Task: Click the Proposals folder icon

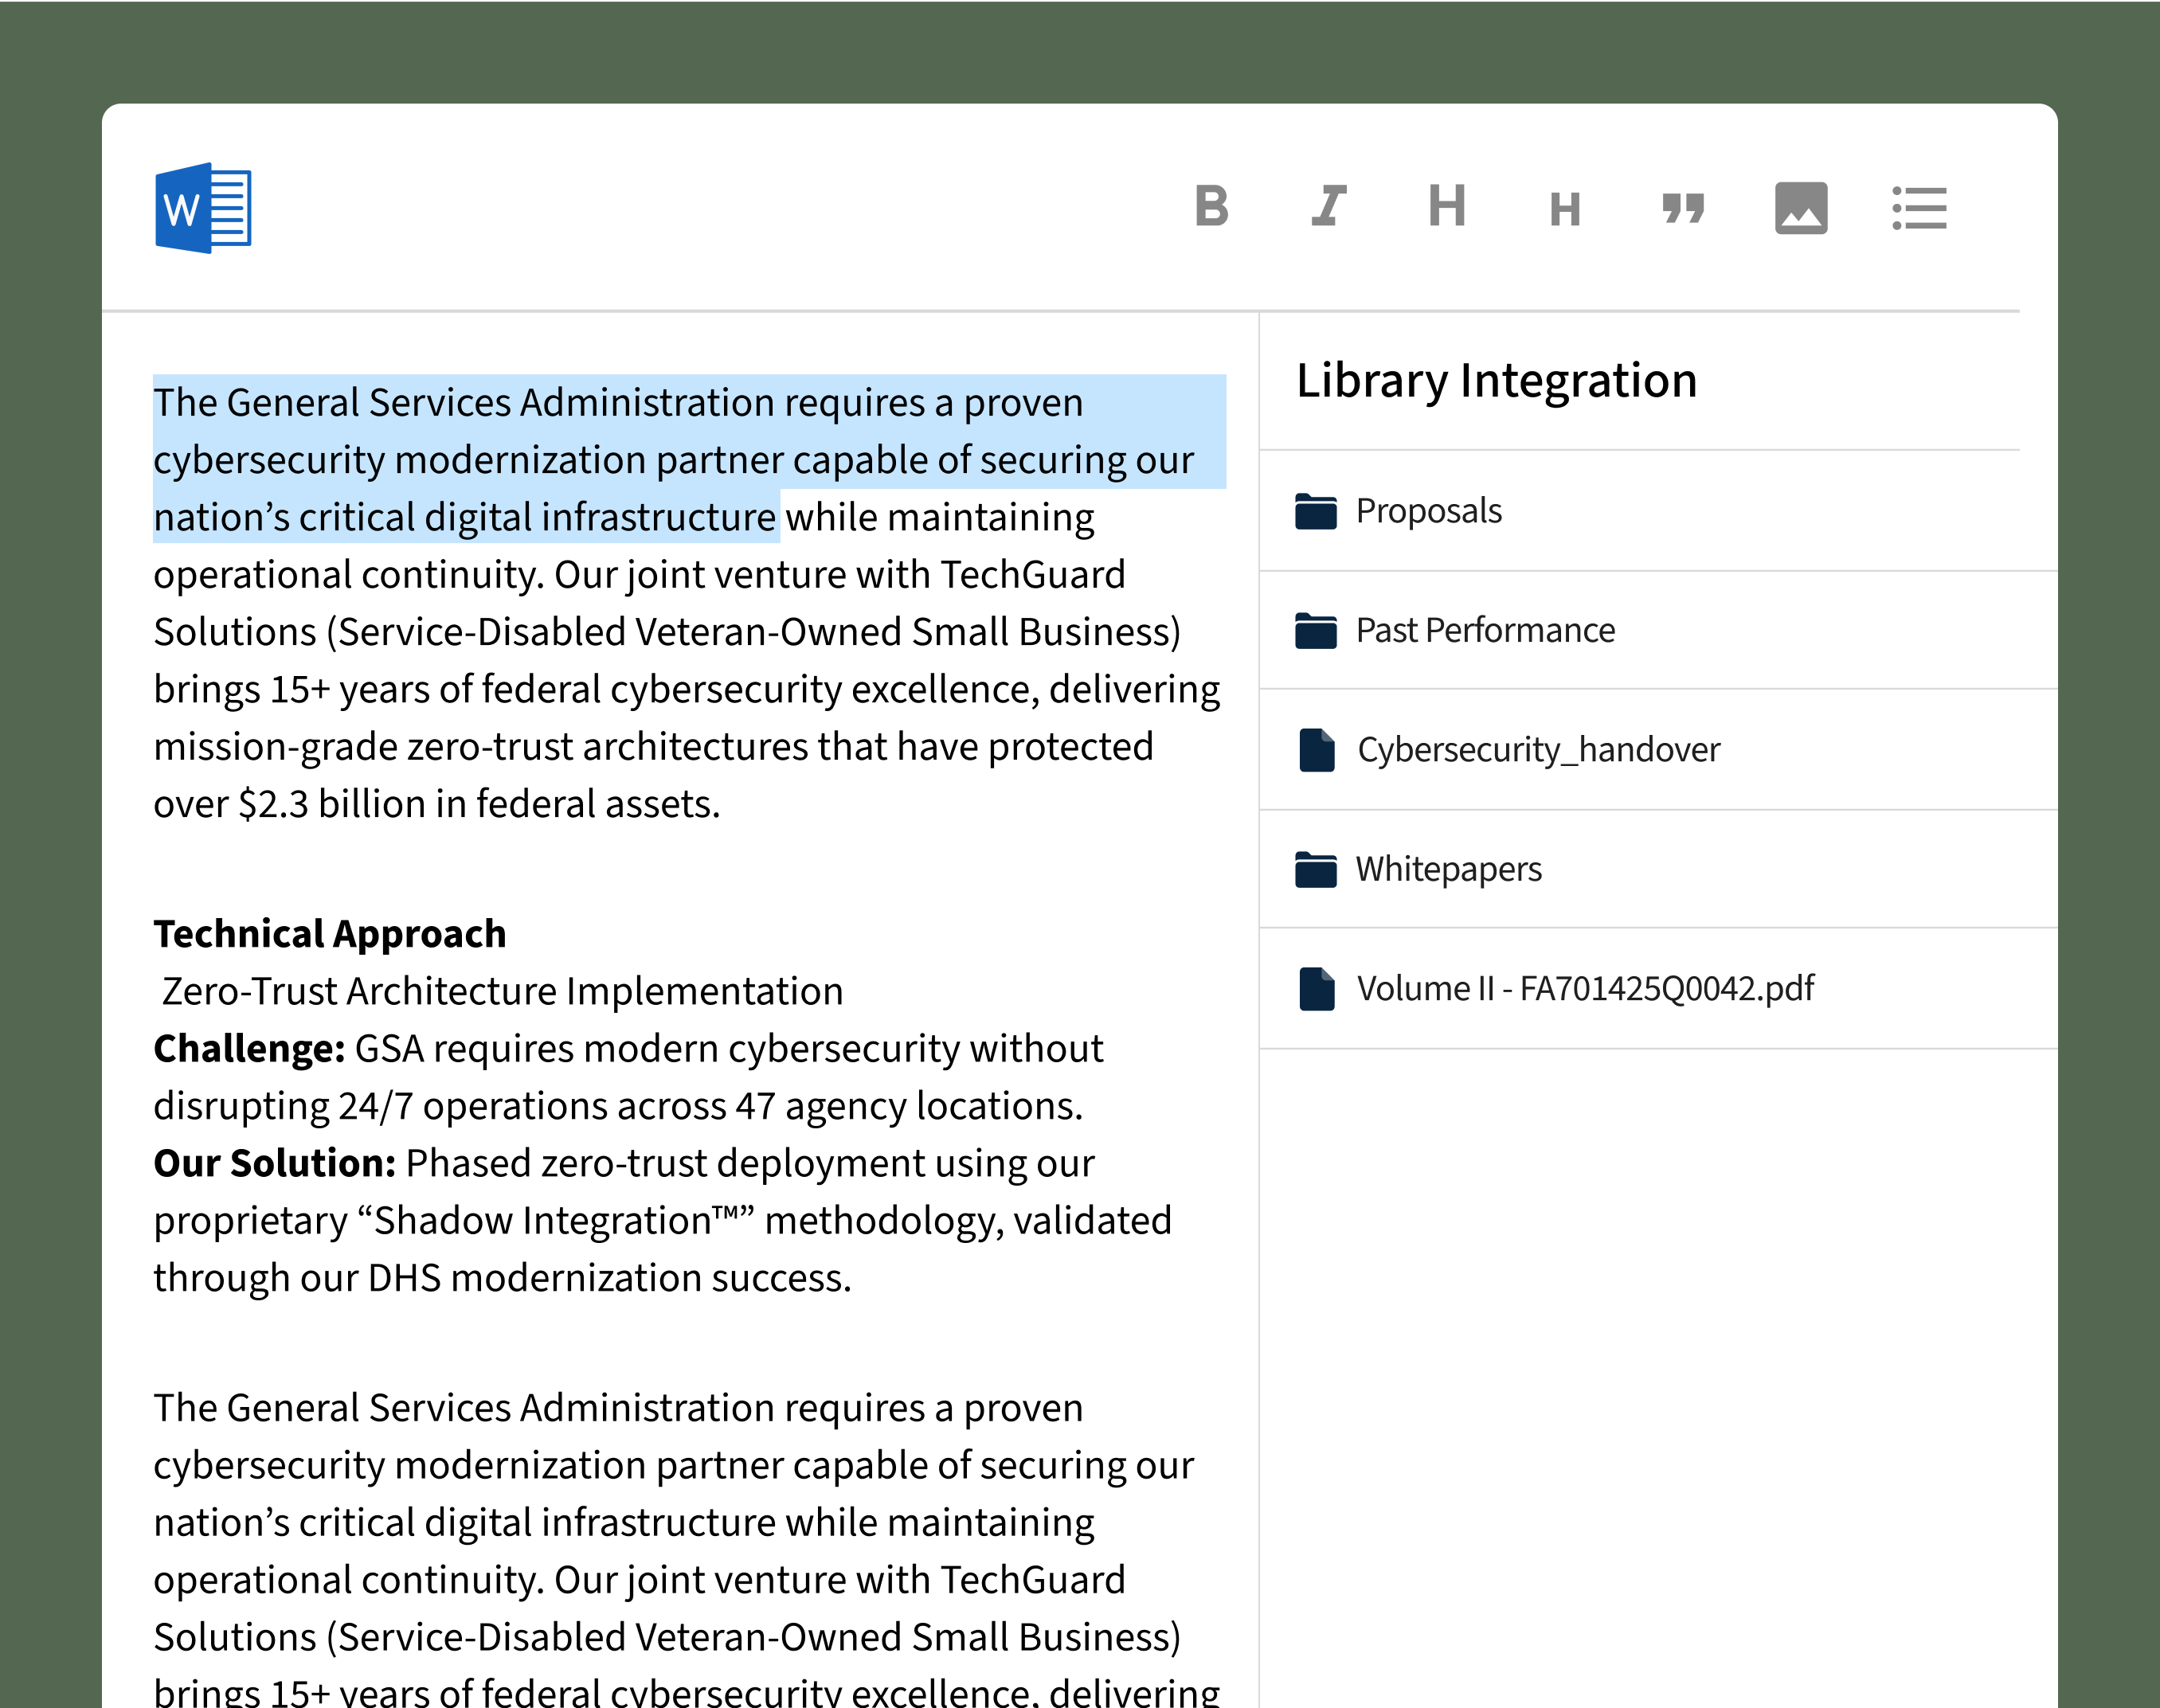Action: click(1316, 511)
